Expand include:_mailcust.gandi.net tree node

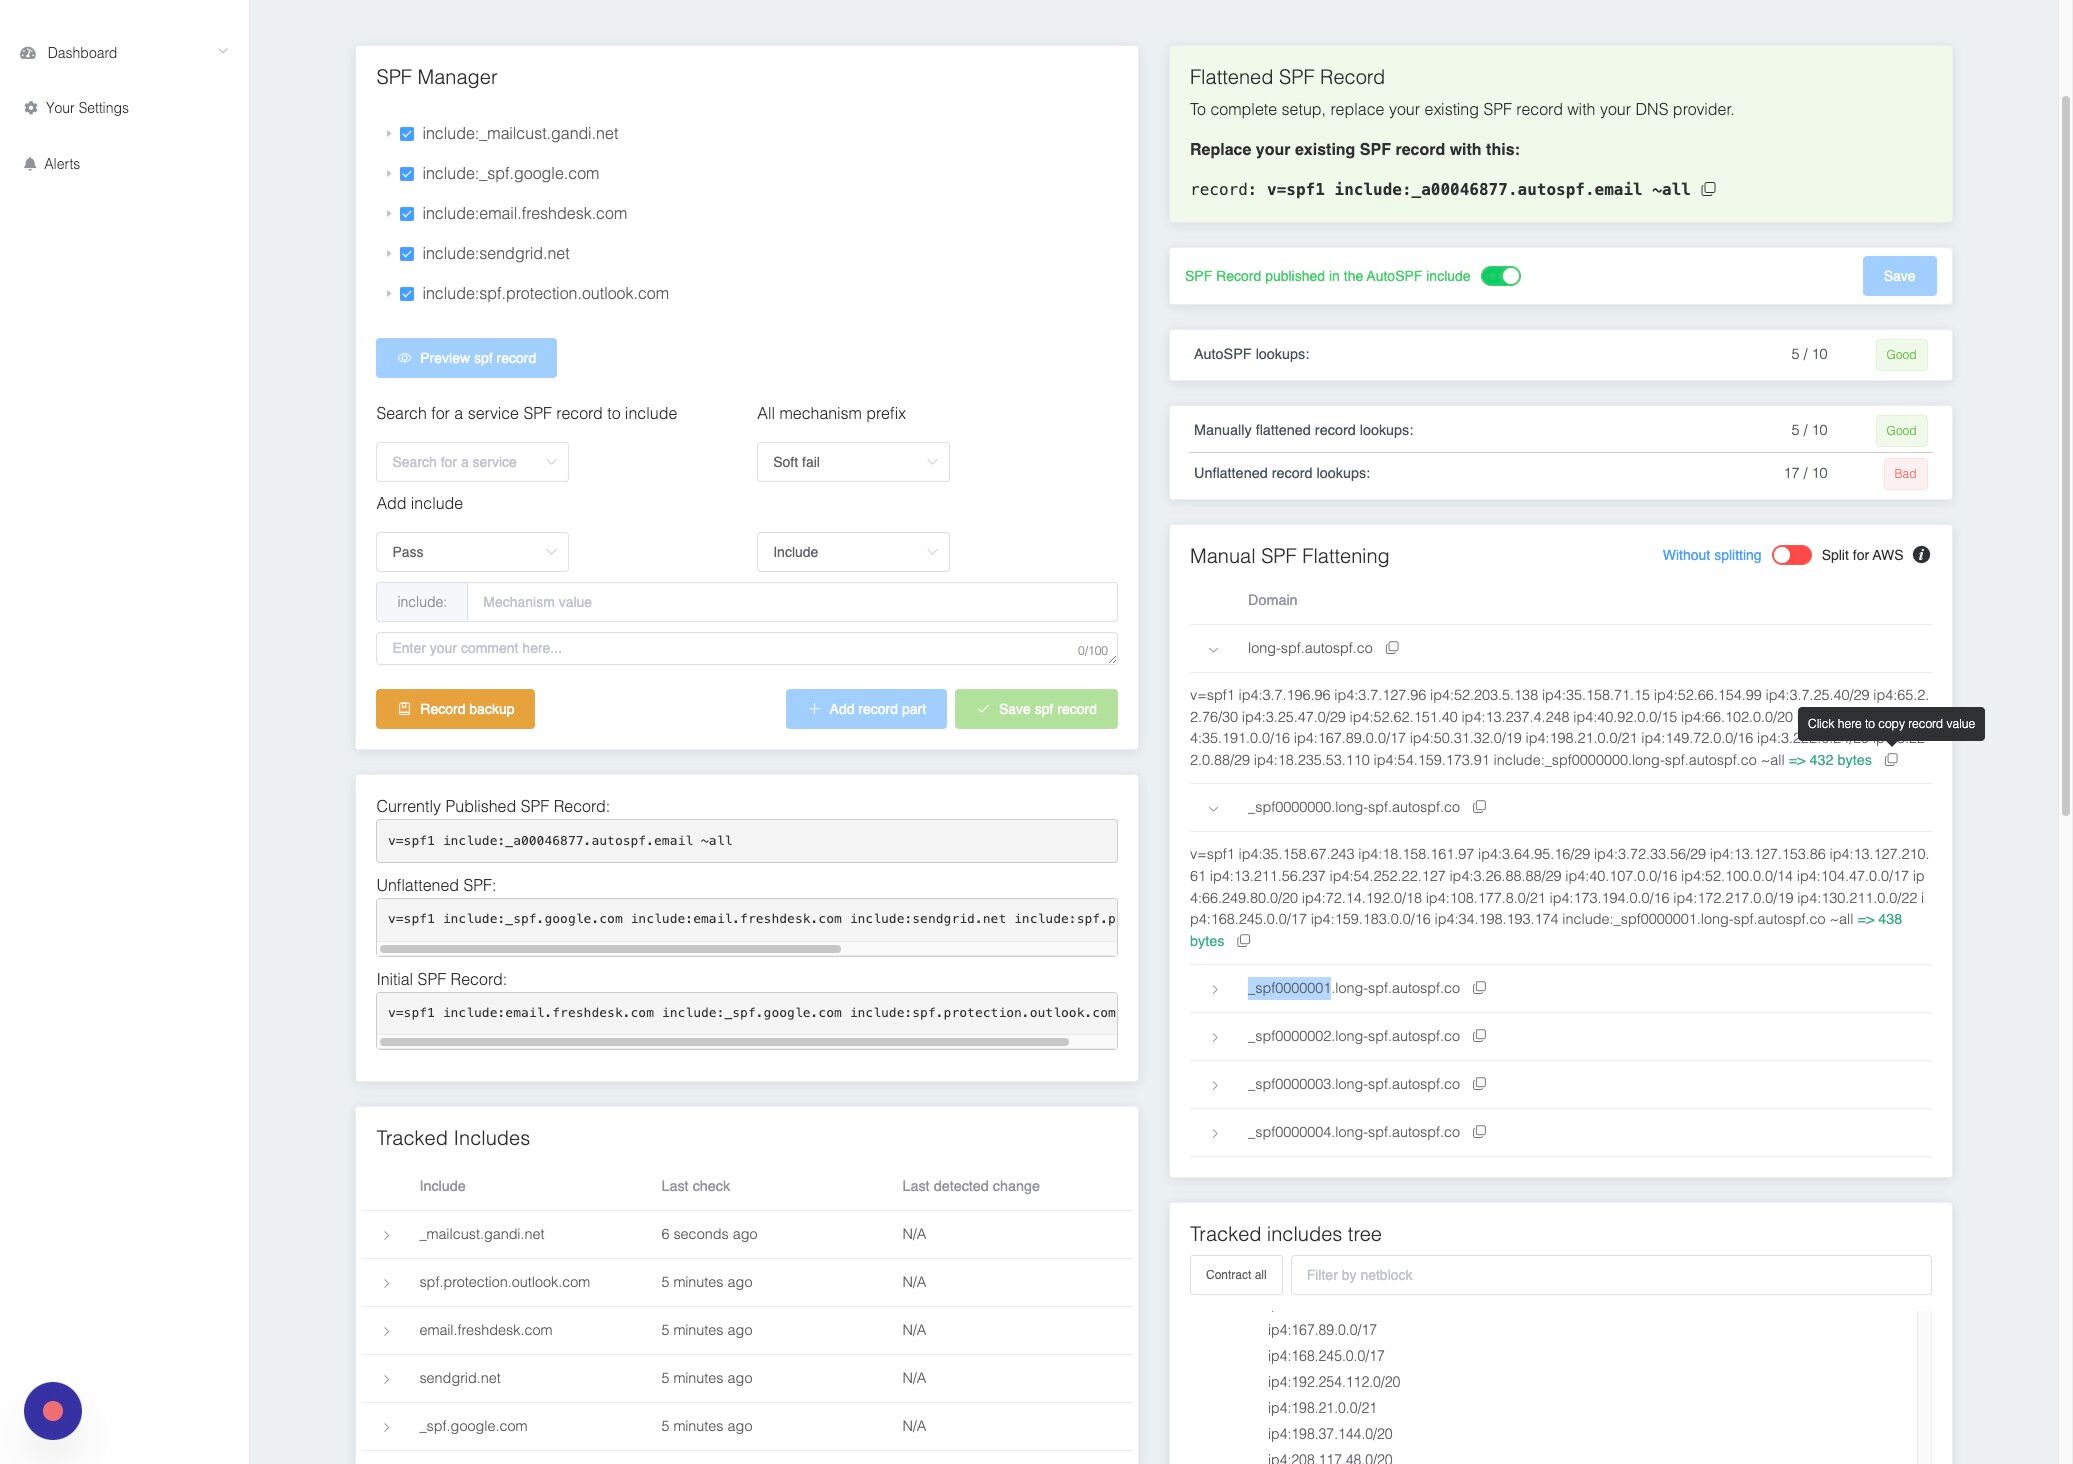tap(388, 134)
